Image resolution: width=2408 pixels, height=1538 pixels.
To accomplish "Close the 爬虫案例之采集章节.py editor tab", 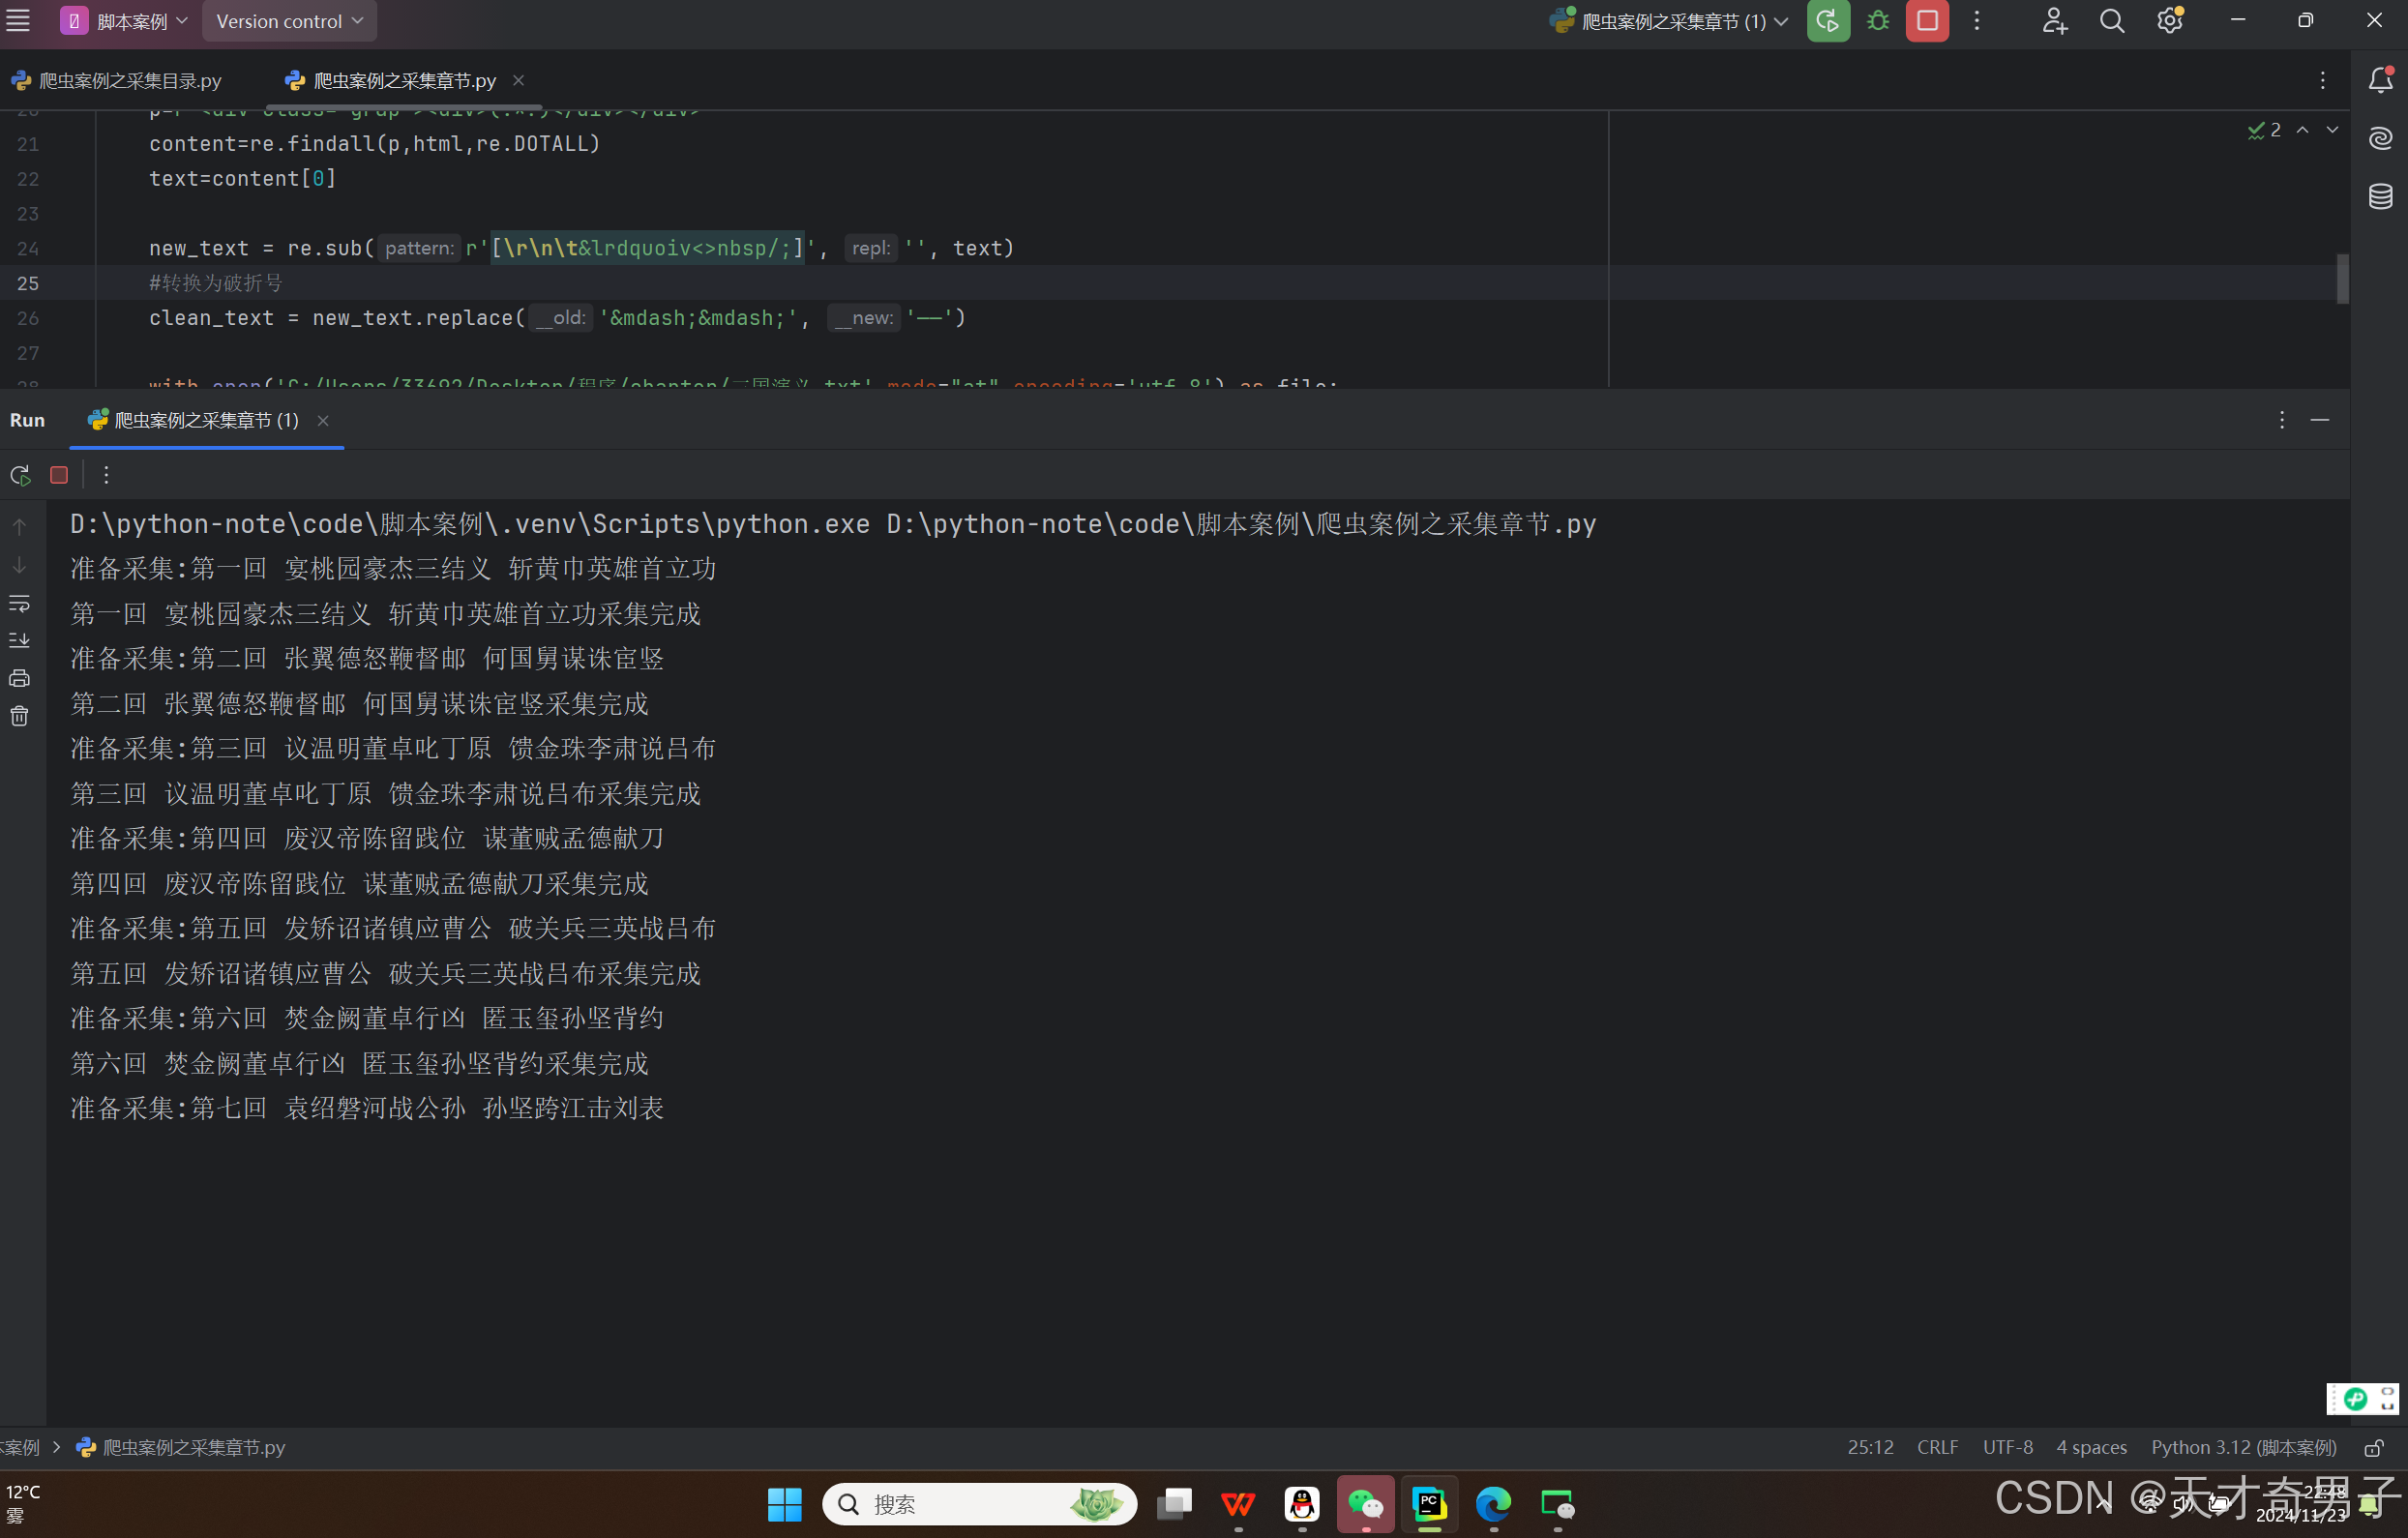I will [518, 80].
